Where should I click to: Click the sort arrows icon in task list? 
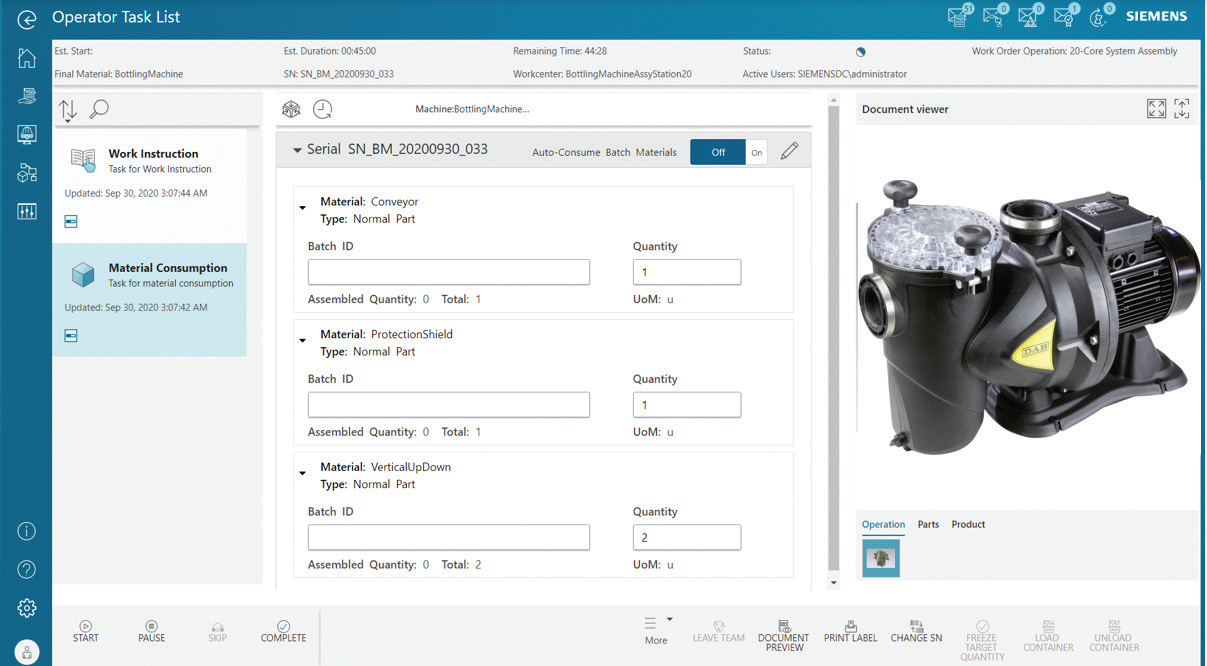tap(68, 110)
